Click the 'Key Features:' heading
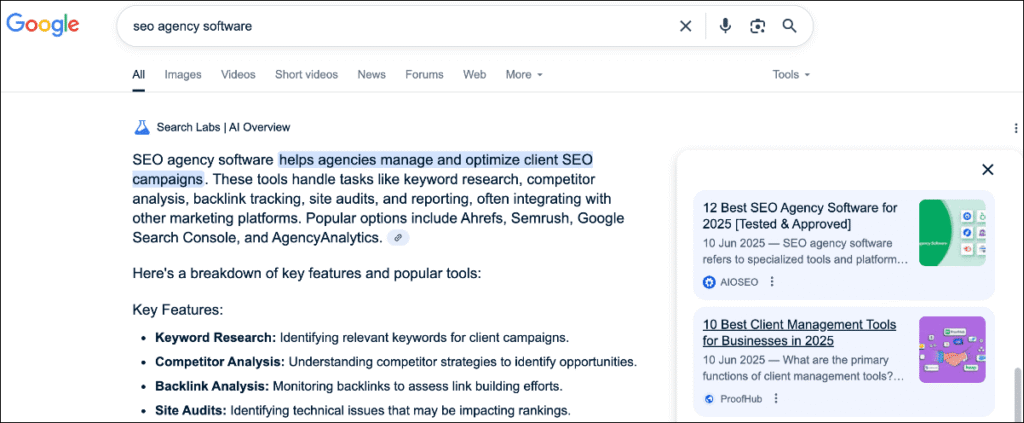This screenshot has height=423, width=1024. point(178,309)
